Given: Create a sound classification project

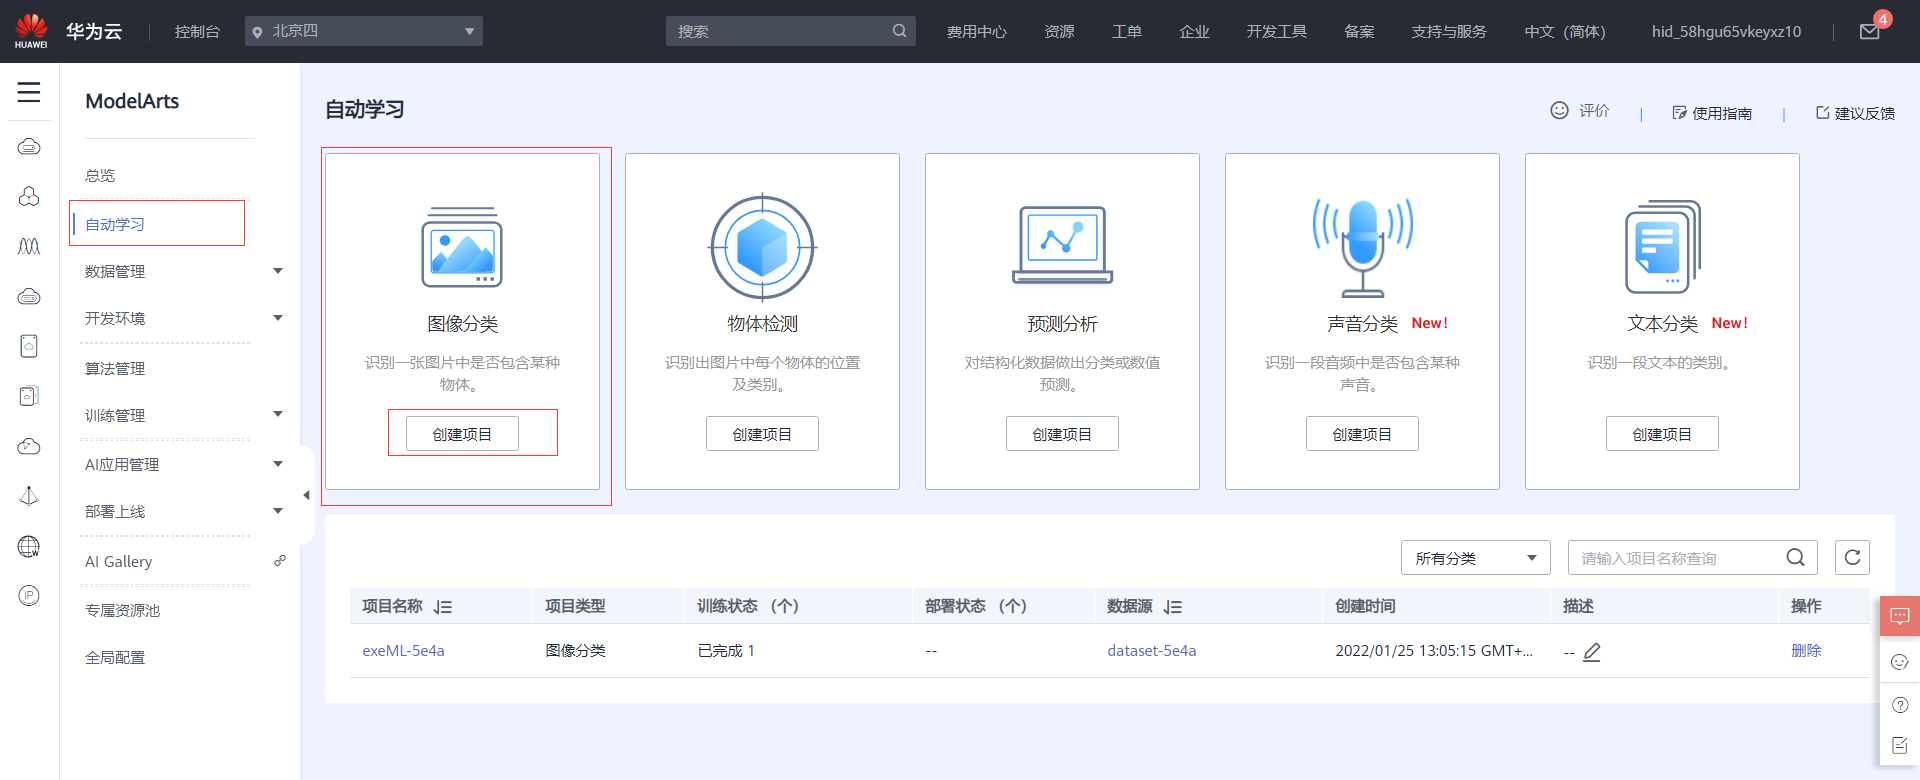Looking at the screenshot, I should pyautogui.click(x=1362, y=434).
